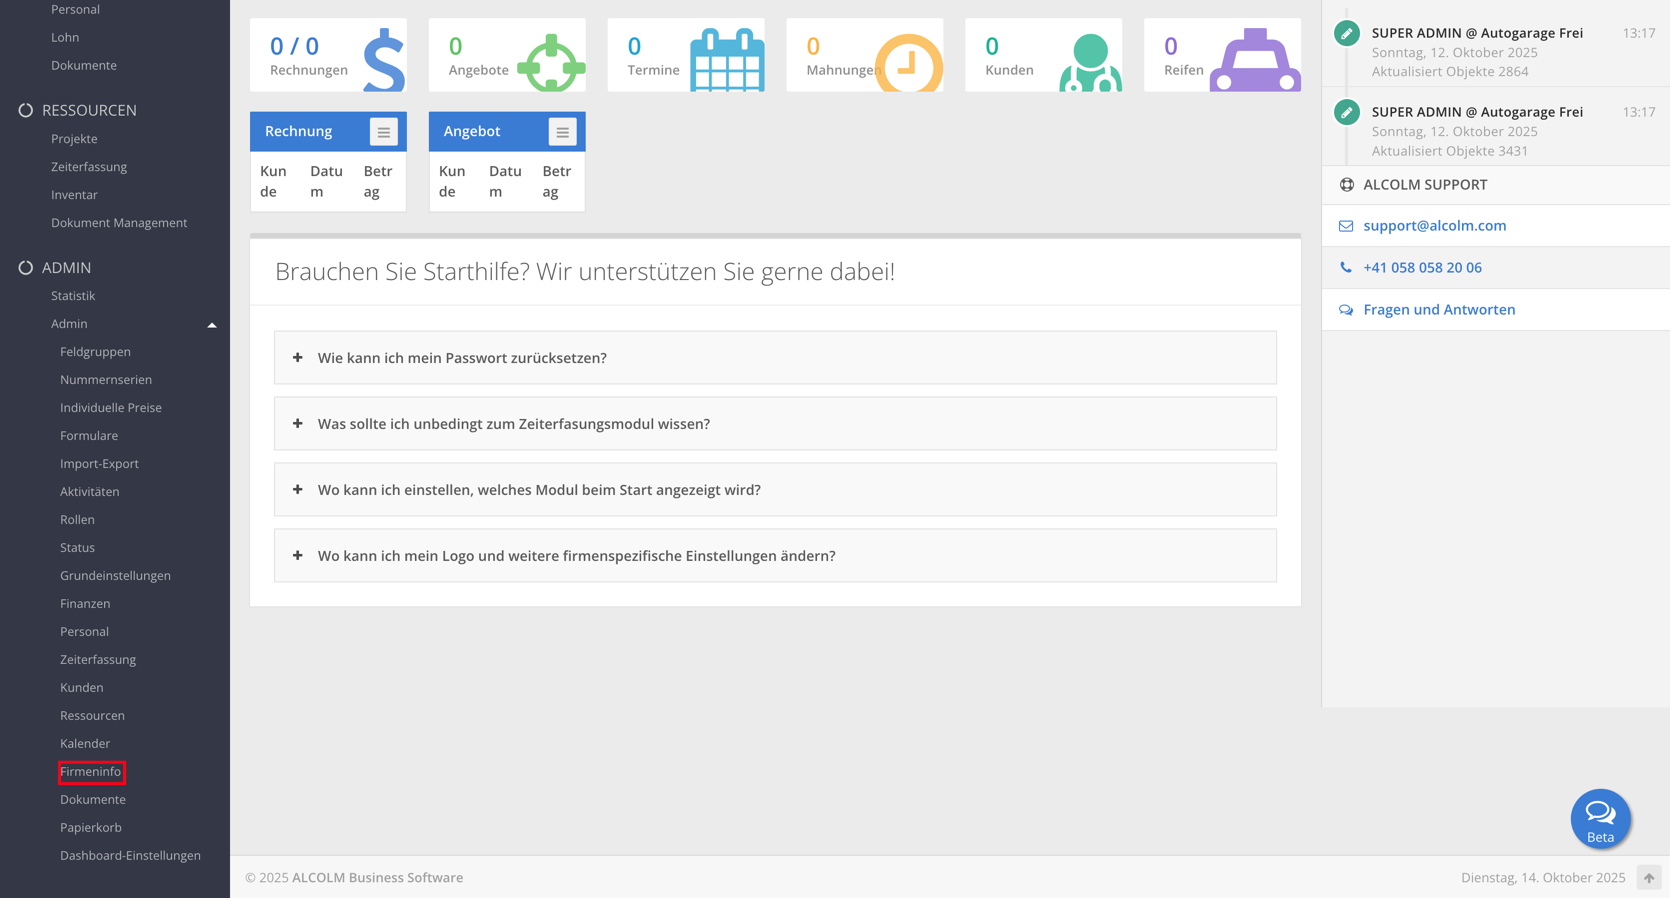This screenshot has height=898, width=1671.
Task: Click the scroll-to-top arrow in footer
Action: coord(1648,878)
